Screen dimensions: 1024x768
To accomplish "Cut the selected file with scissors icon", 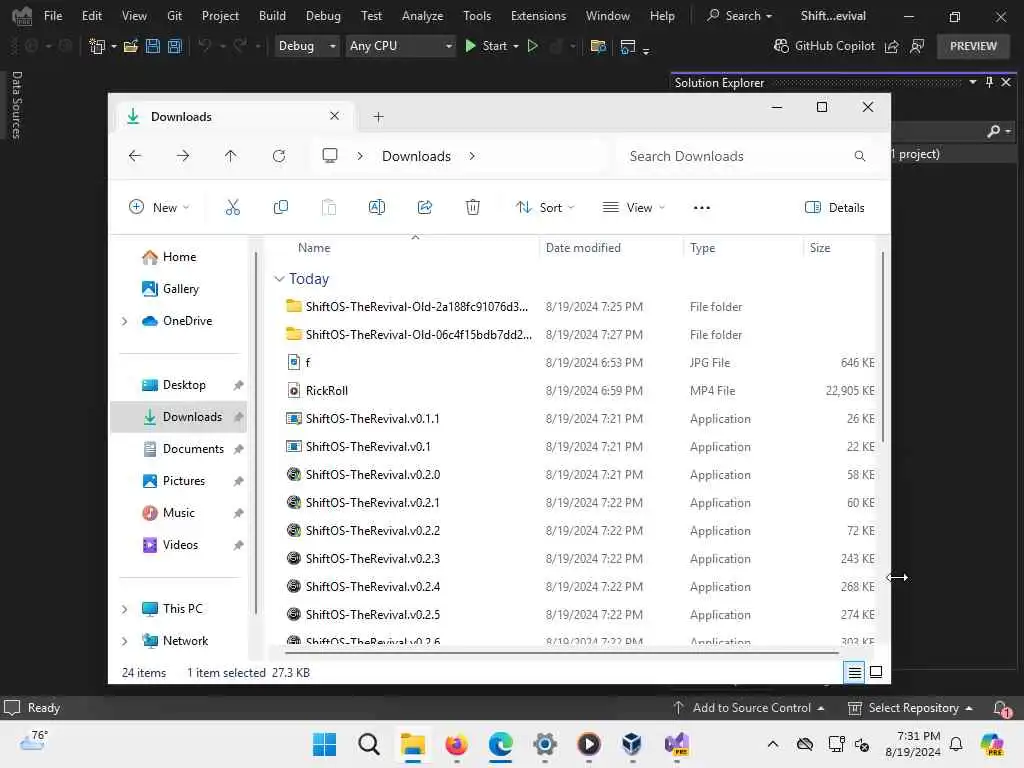I will pos(232,208).
